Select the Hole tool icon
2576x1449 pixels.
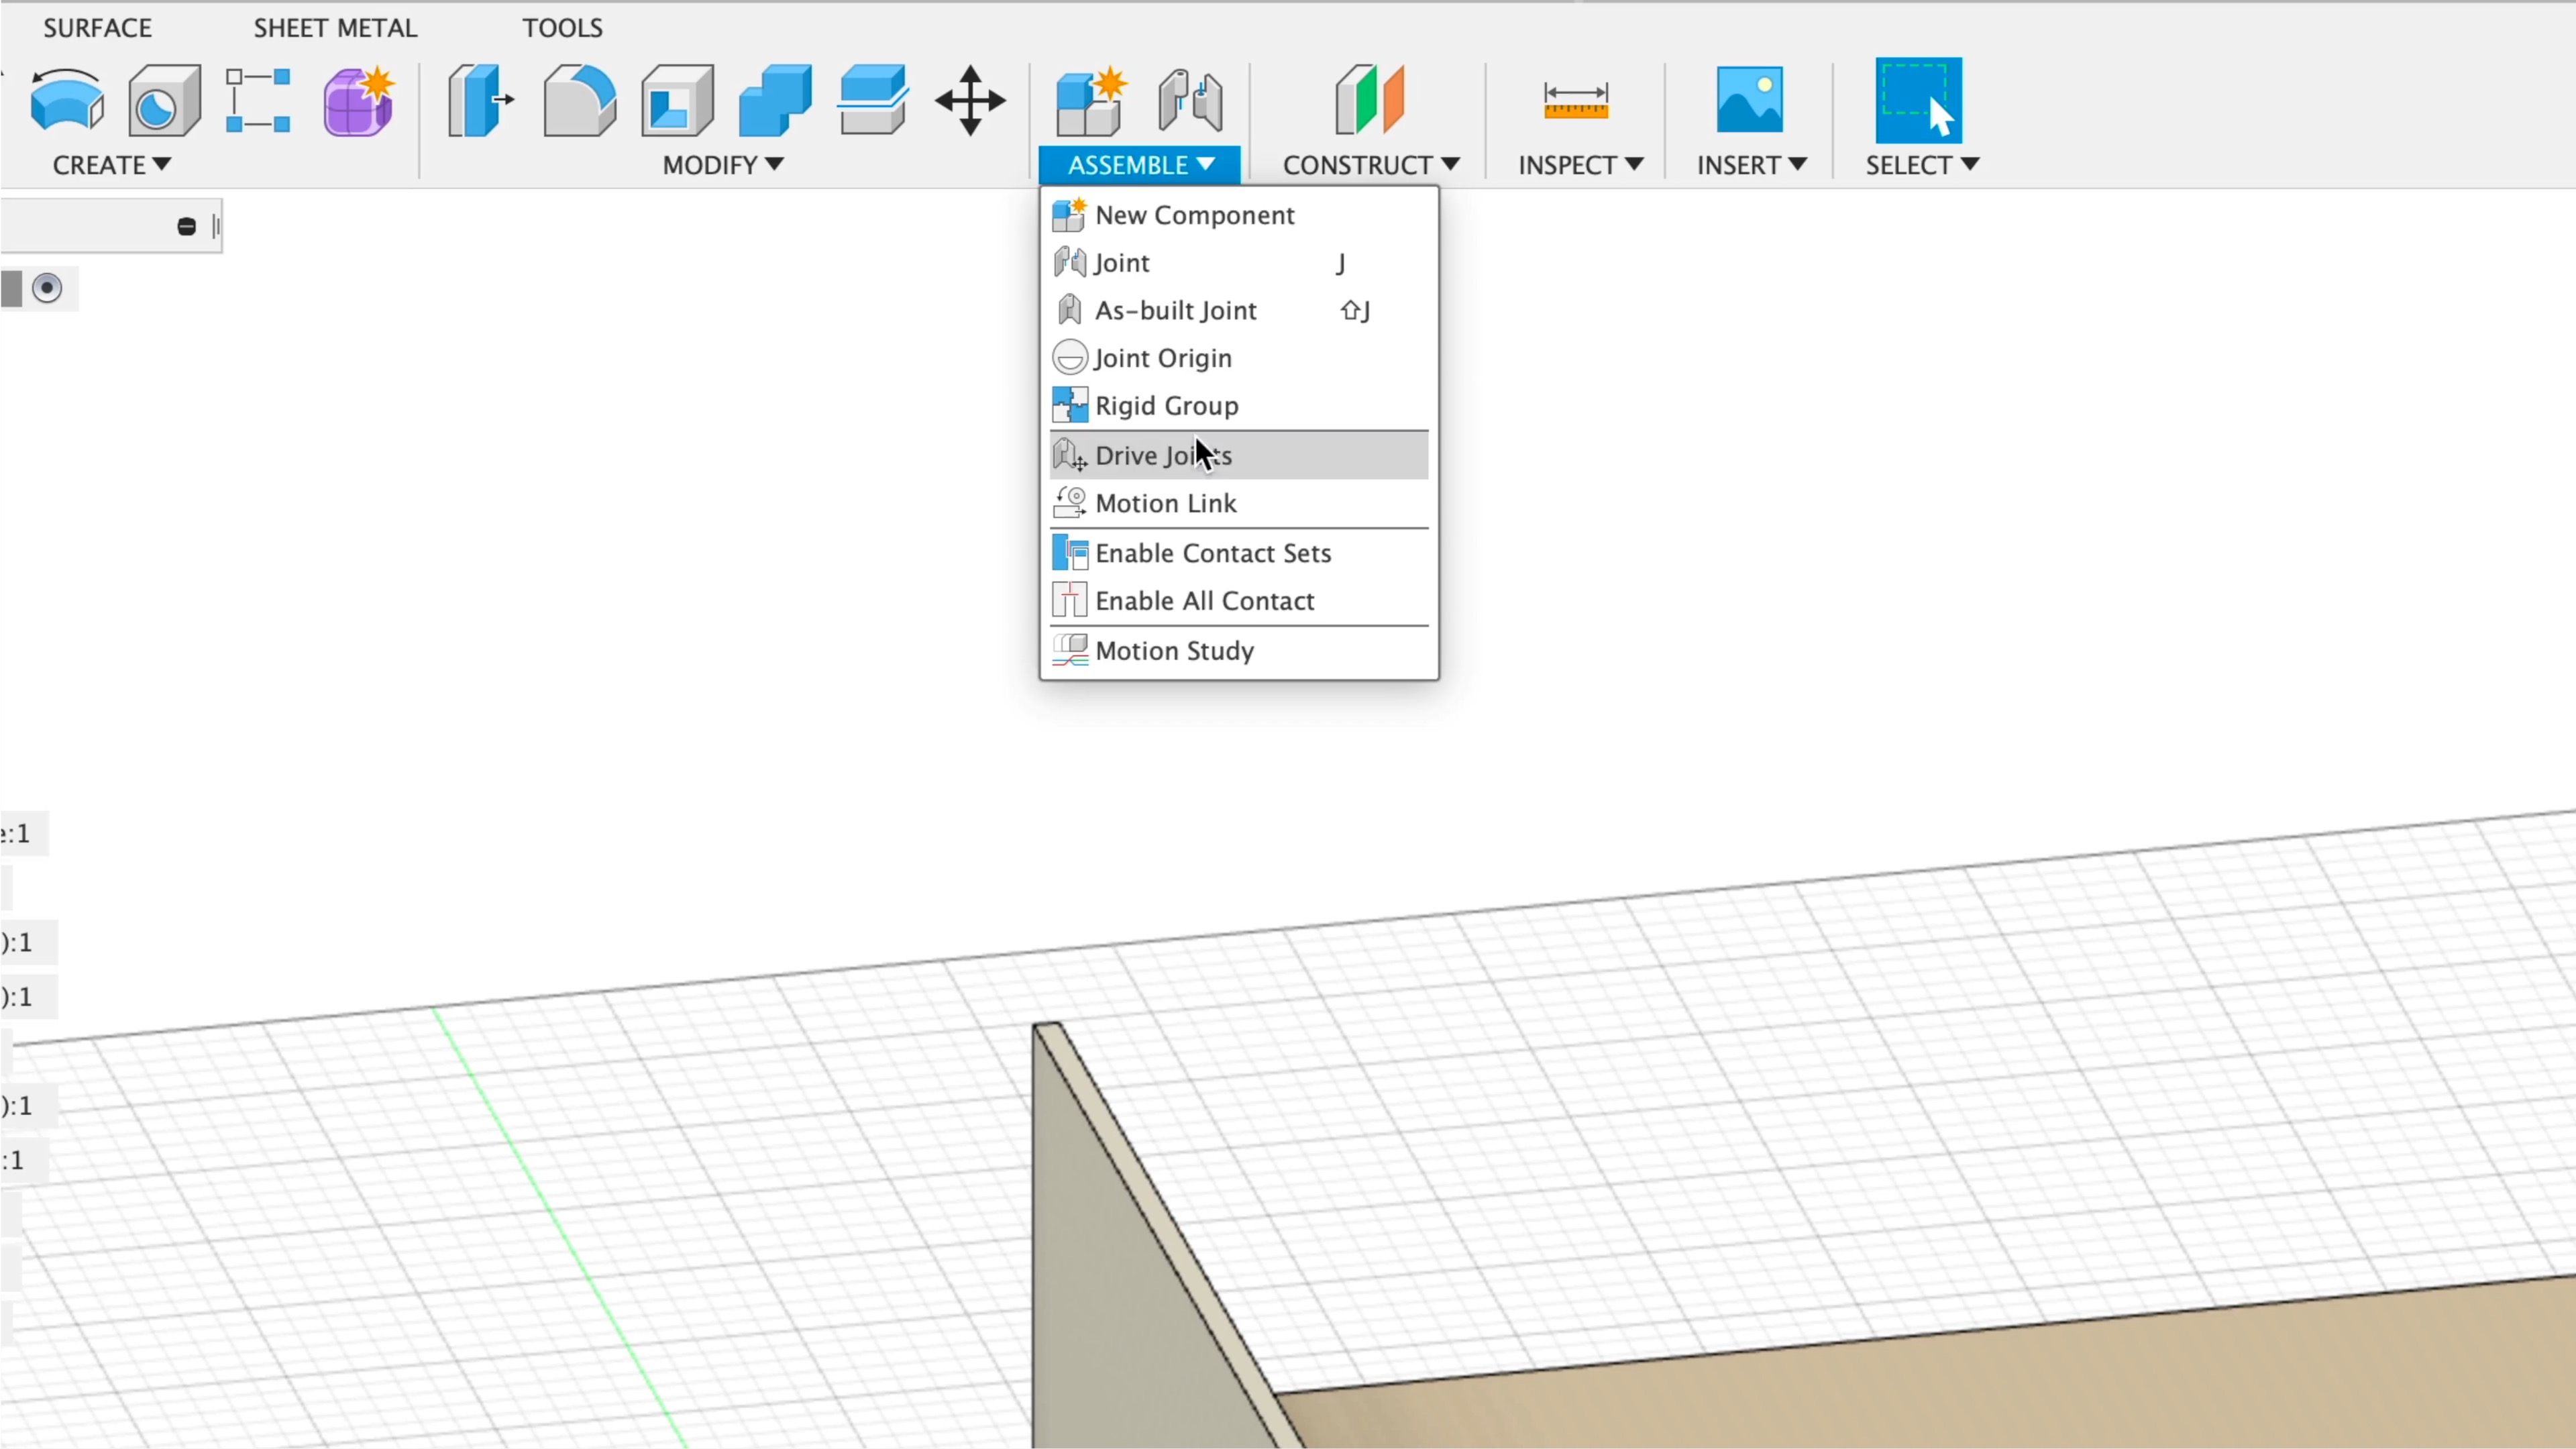tap(164, 100)
